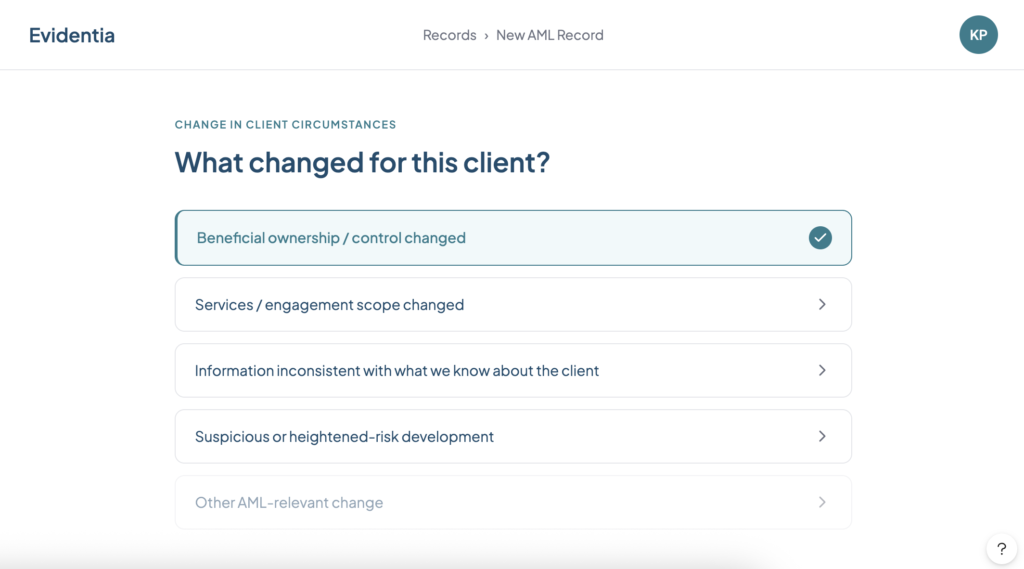Click chevron on Suspicious or heightened-risk row
Image resolution: width=1024 pixels, height=569 pixels.
(x=822, y=436)
